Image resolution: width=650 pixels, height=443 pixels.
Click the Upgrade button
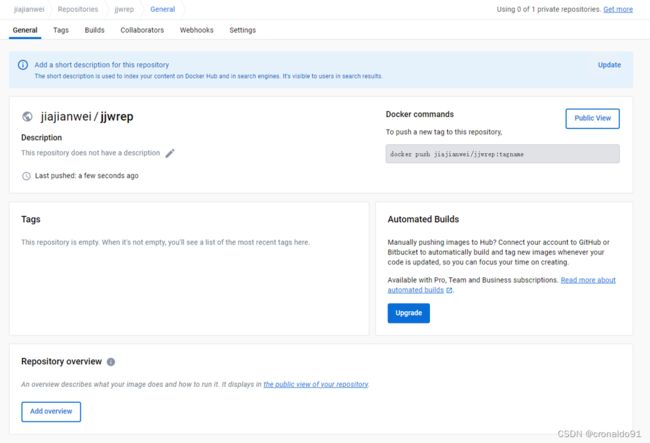pyautogui.click(x=409, y=313)
